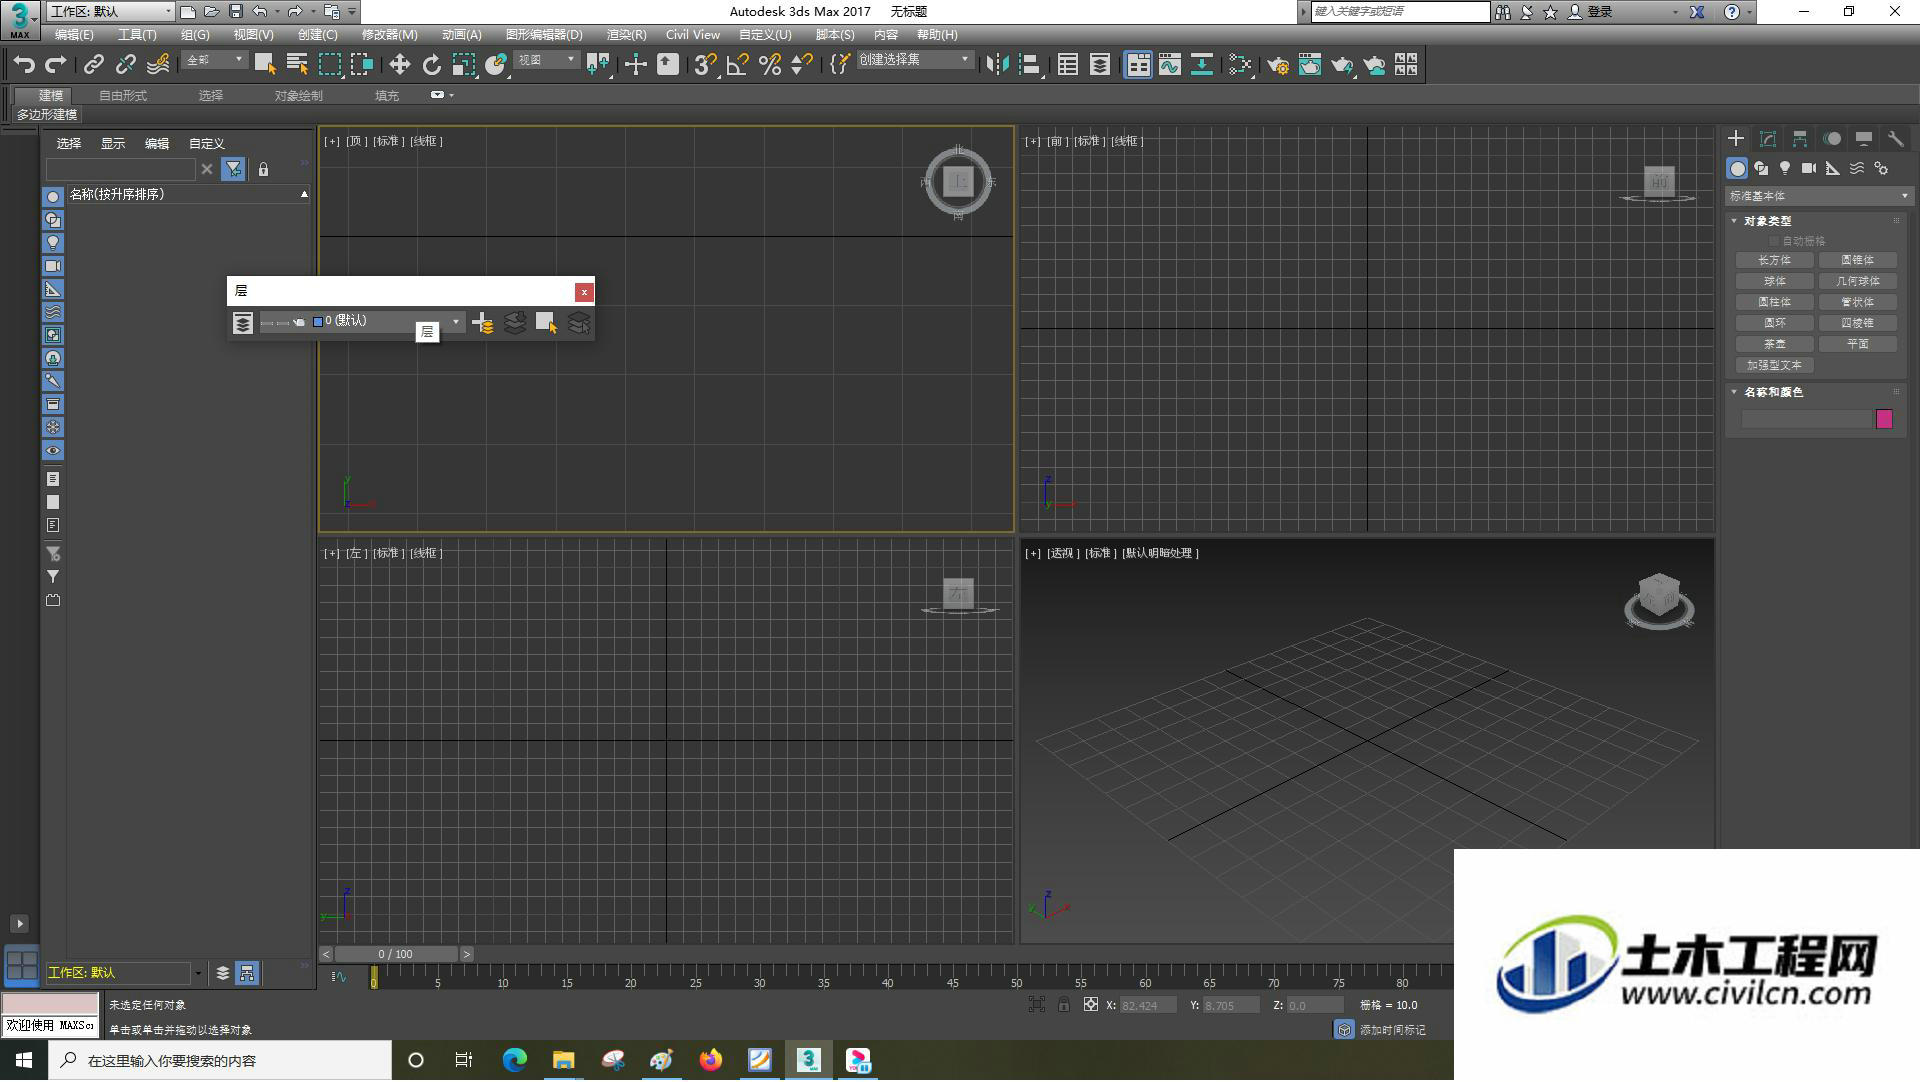Open the 修改器(M) menu
1920x1082 pixels.
pyautogui.click(x=390, y=35)
